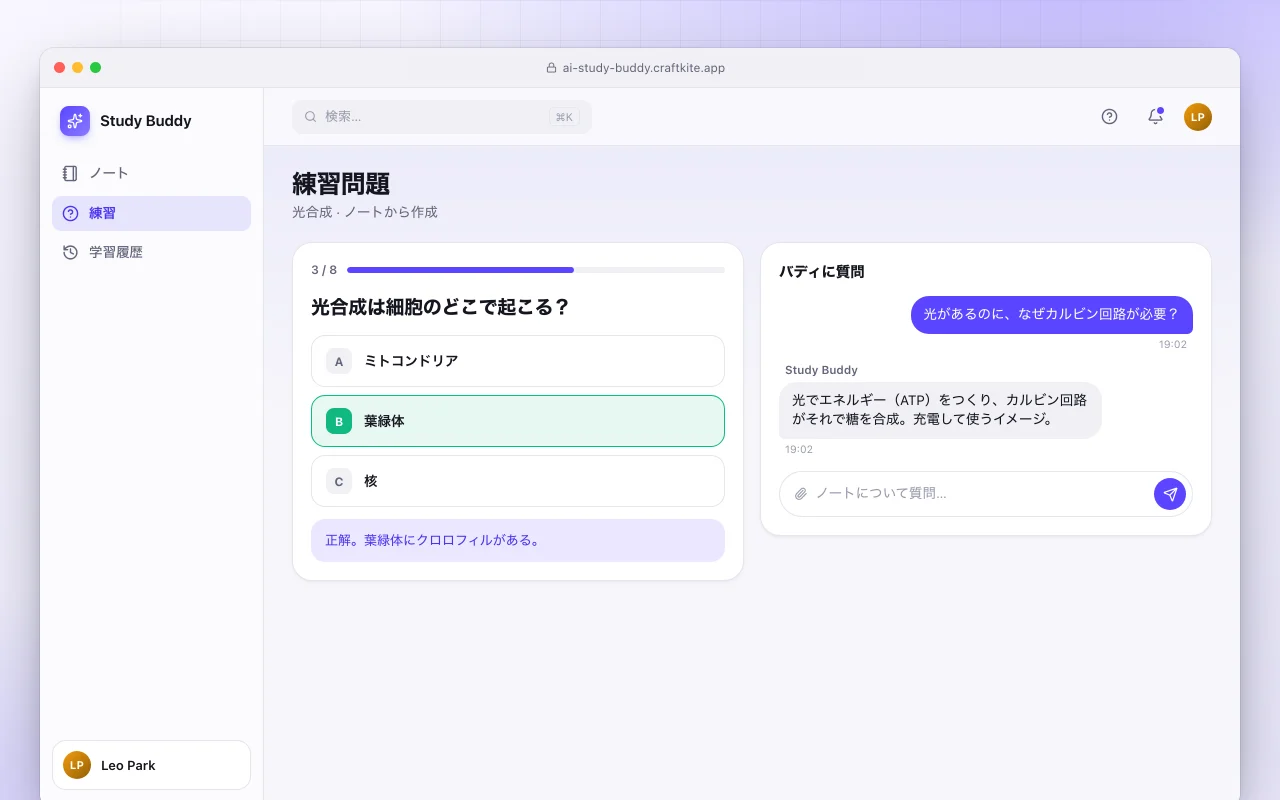
Task: Click the 練習問題 page heading
Action: (341, 184)
